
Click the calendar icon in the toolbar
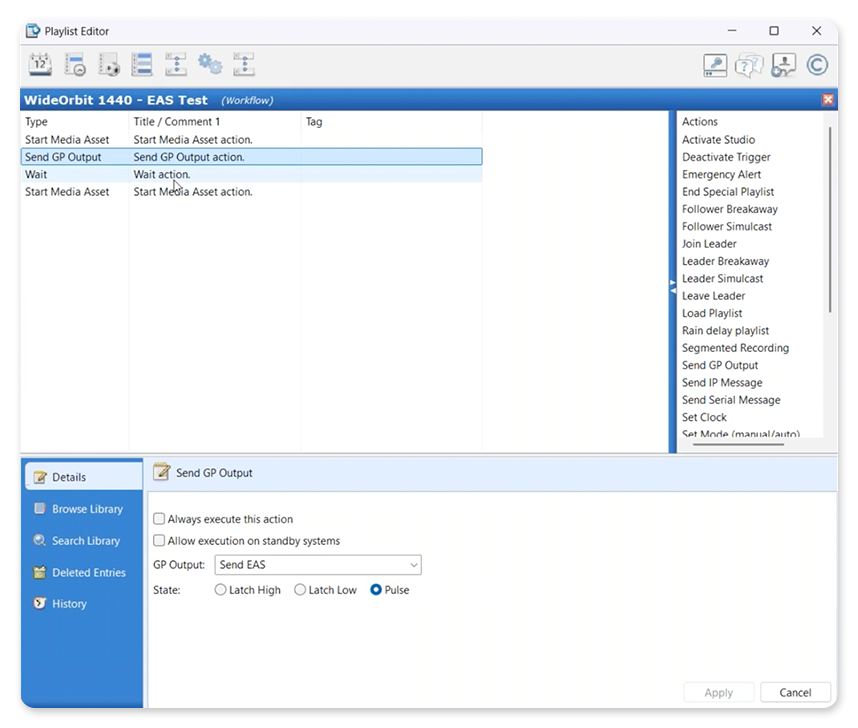40,65
